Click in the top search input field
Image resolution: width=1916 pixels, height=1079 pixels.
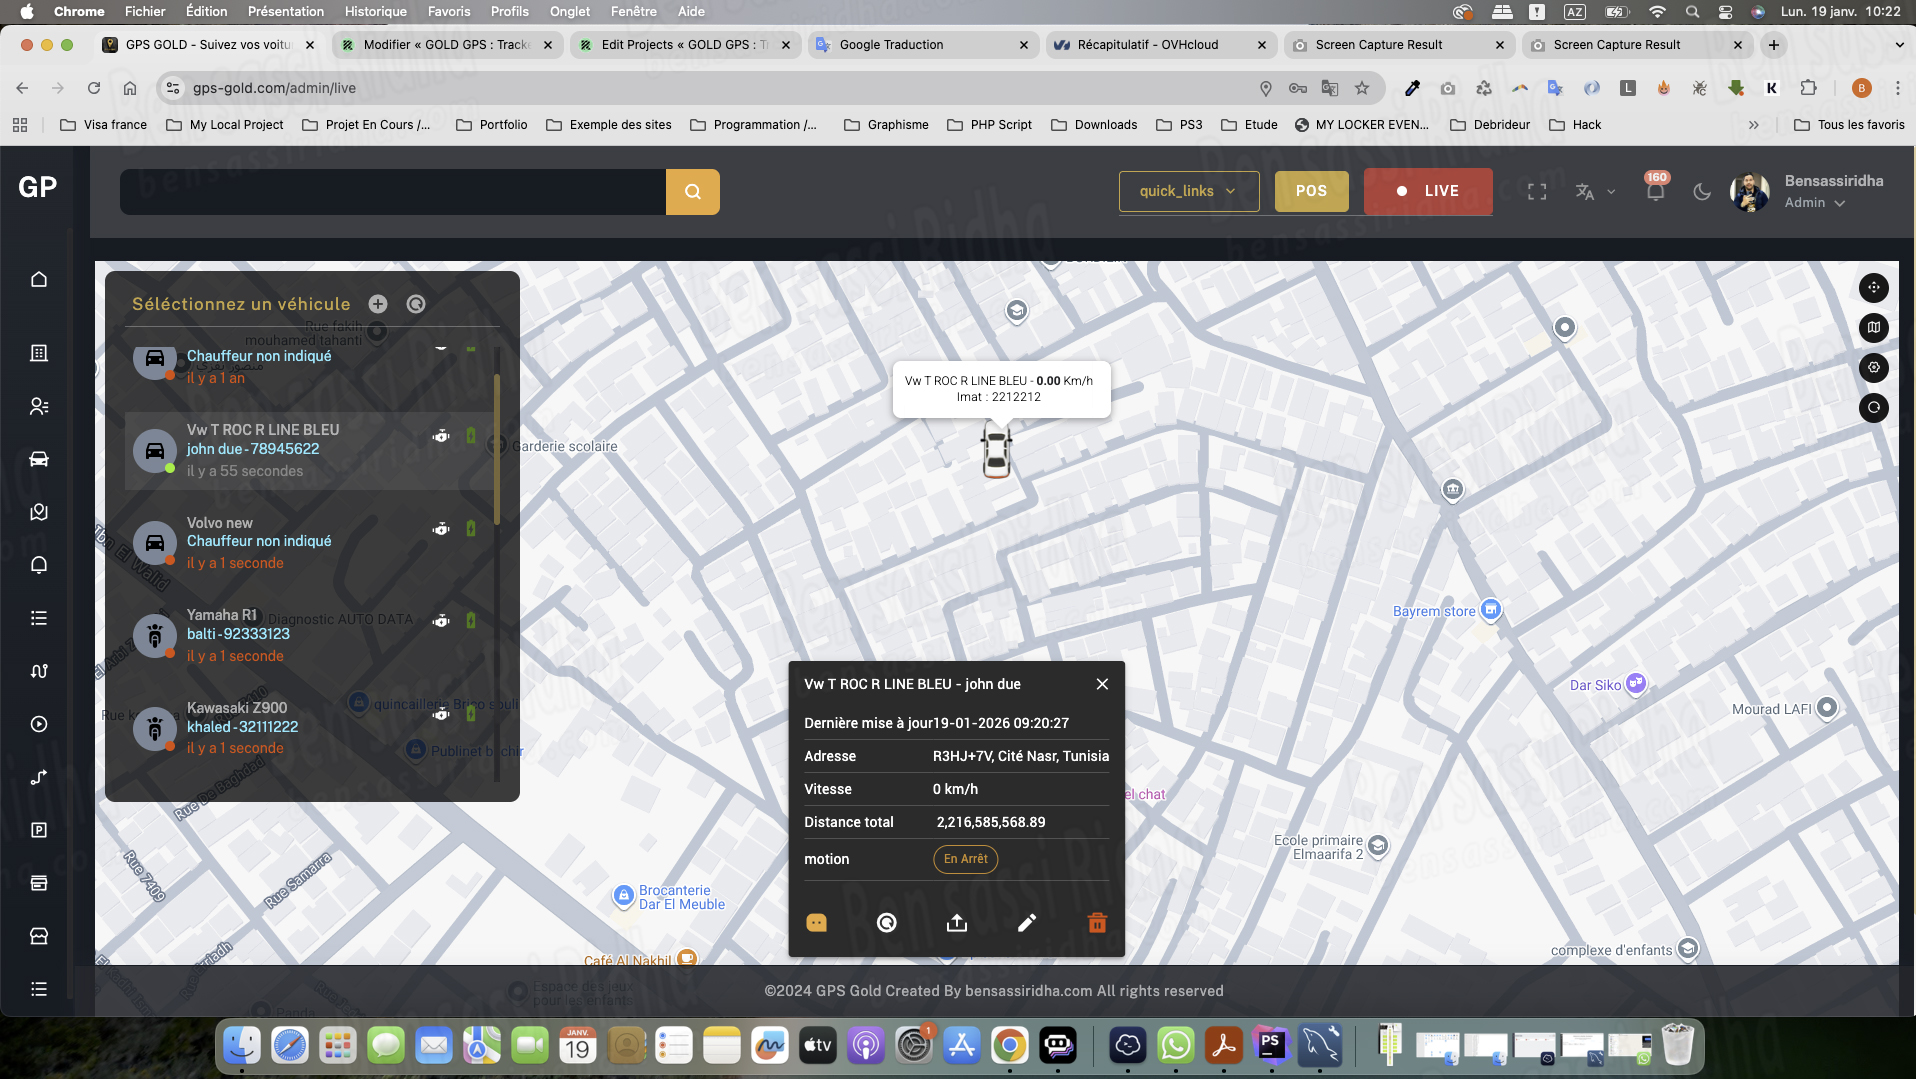[392, 192]
